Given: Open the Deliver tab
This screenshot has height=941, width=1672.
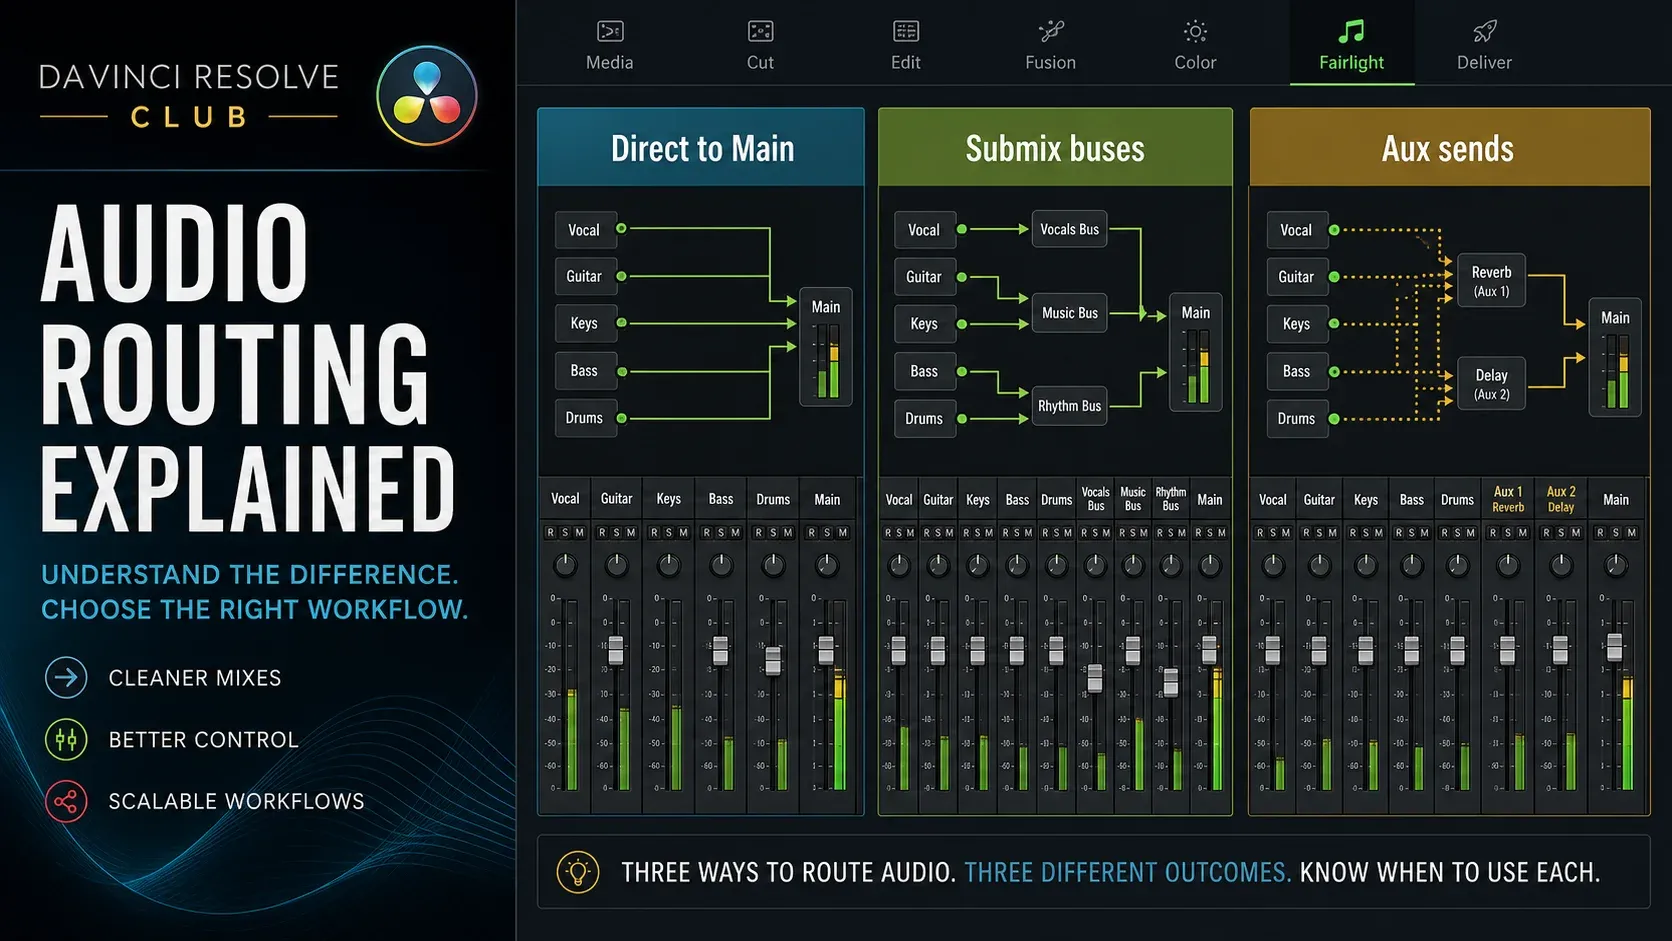Looking at the screenshot, I should click(1484, 46).
